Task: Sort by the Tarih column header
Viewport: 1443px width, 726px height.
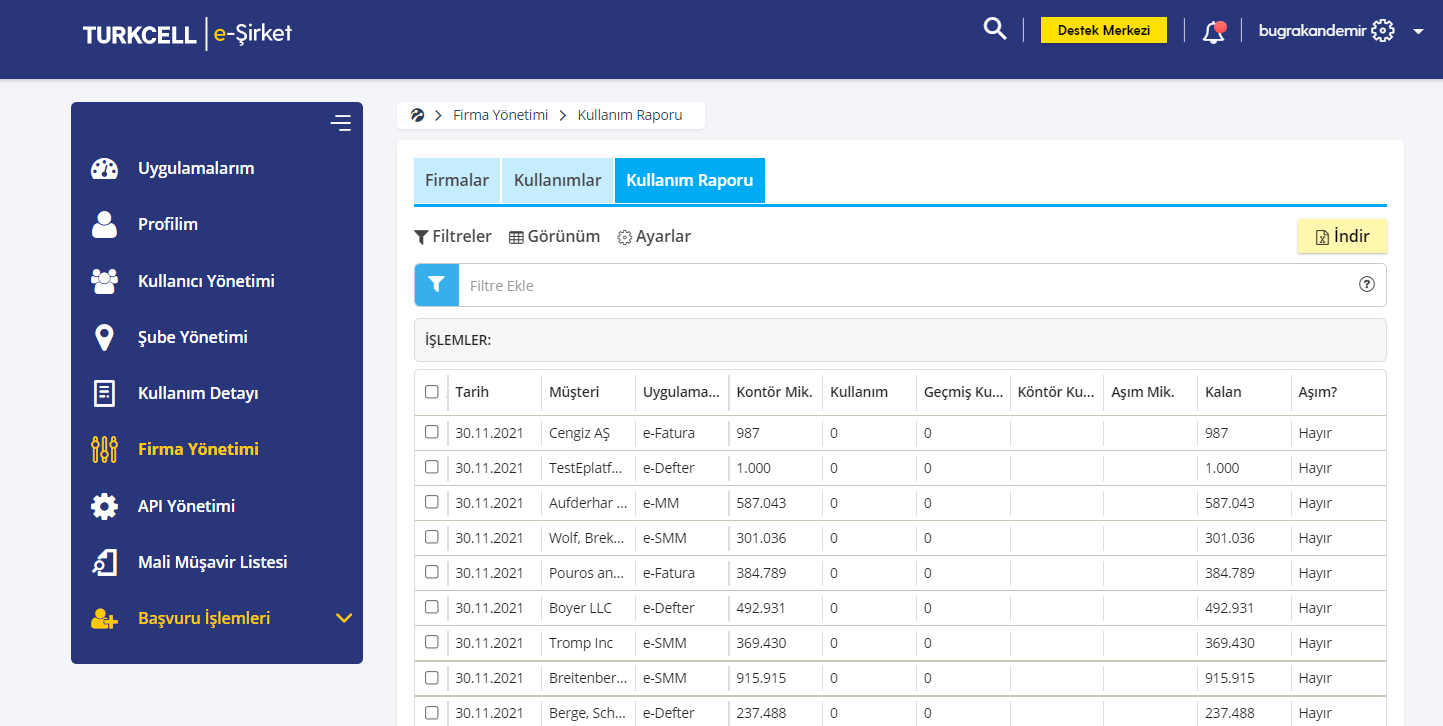Action: point(472,392)
